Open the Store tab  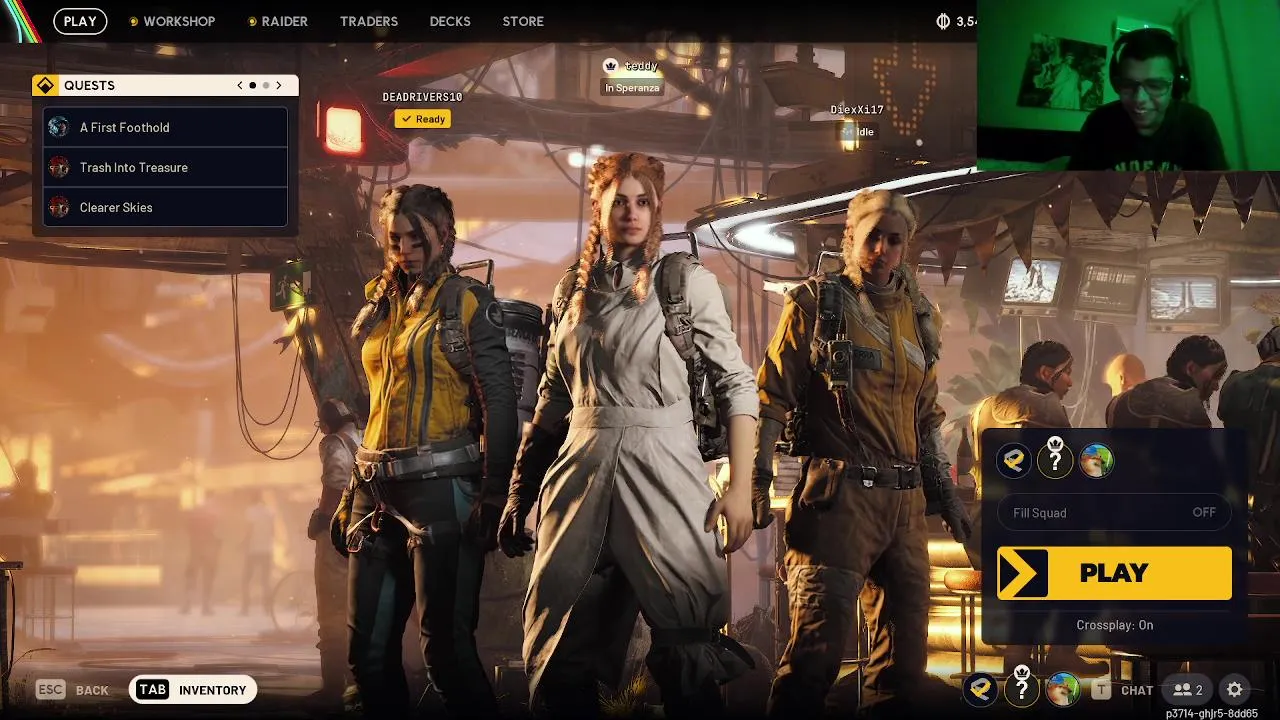(x=523, y=21)
